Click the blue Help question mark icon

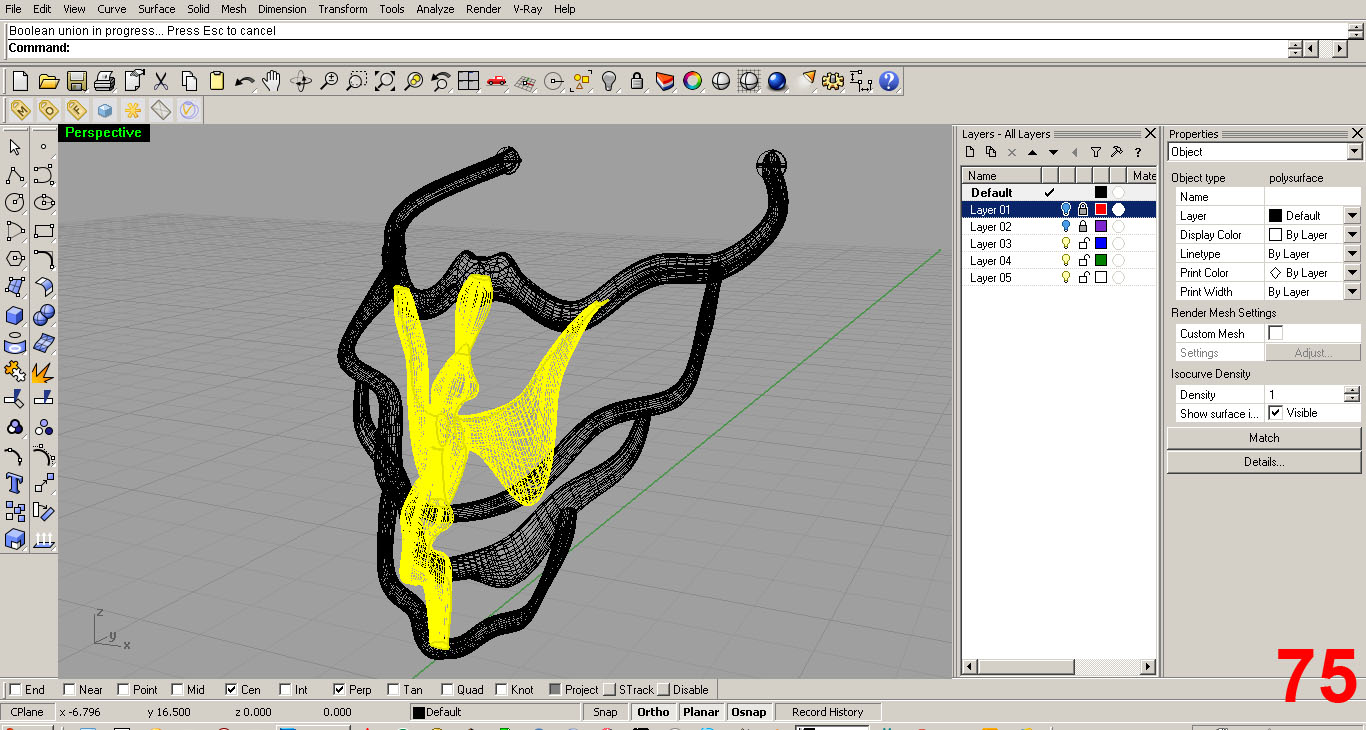pos(889,81)
